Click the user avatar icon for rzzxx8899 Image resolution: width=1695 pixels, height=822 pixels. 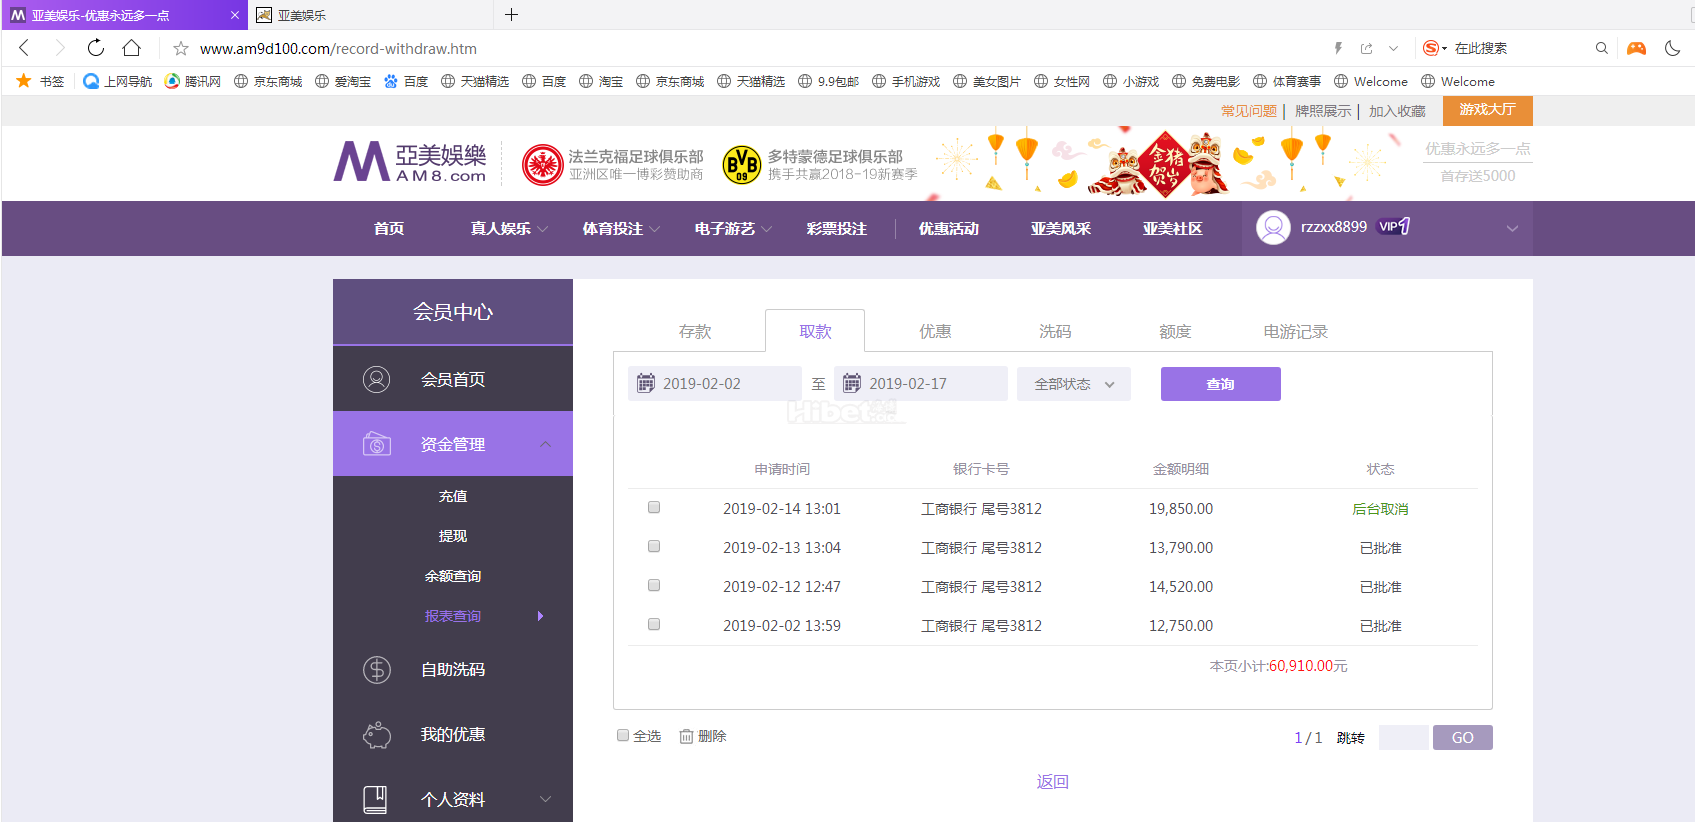tap(1273, 228)
